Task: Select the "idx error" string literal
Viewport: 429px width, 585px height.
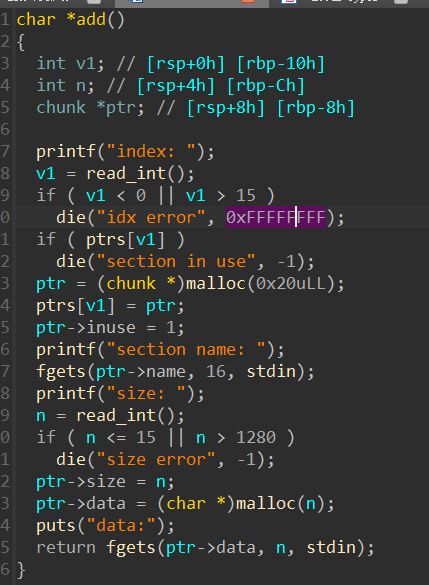Action: pyautogui.click(x=151, y=217)
